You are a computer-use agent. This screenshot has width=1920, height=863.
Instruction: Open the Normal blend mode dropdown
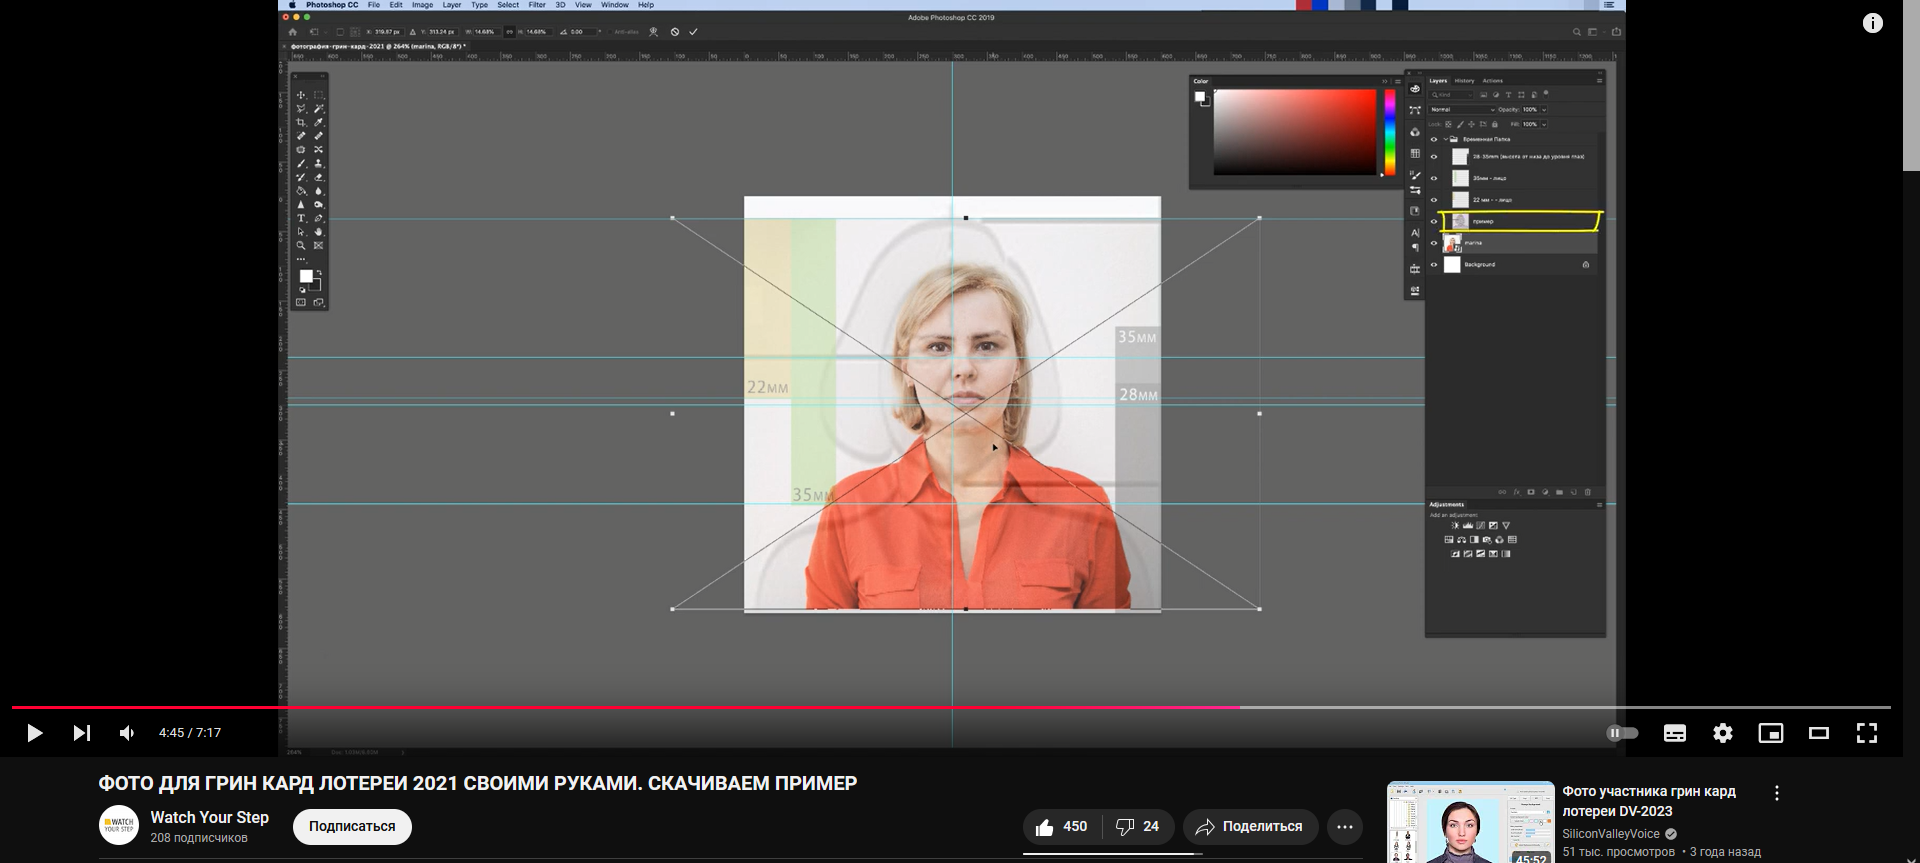[1462, 109]
